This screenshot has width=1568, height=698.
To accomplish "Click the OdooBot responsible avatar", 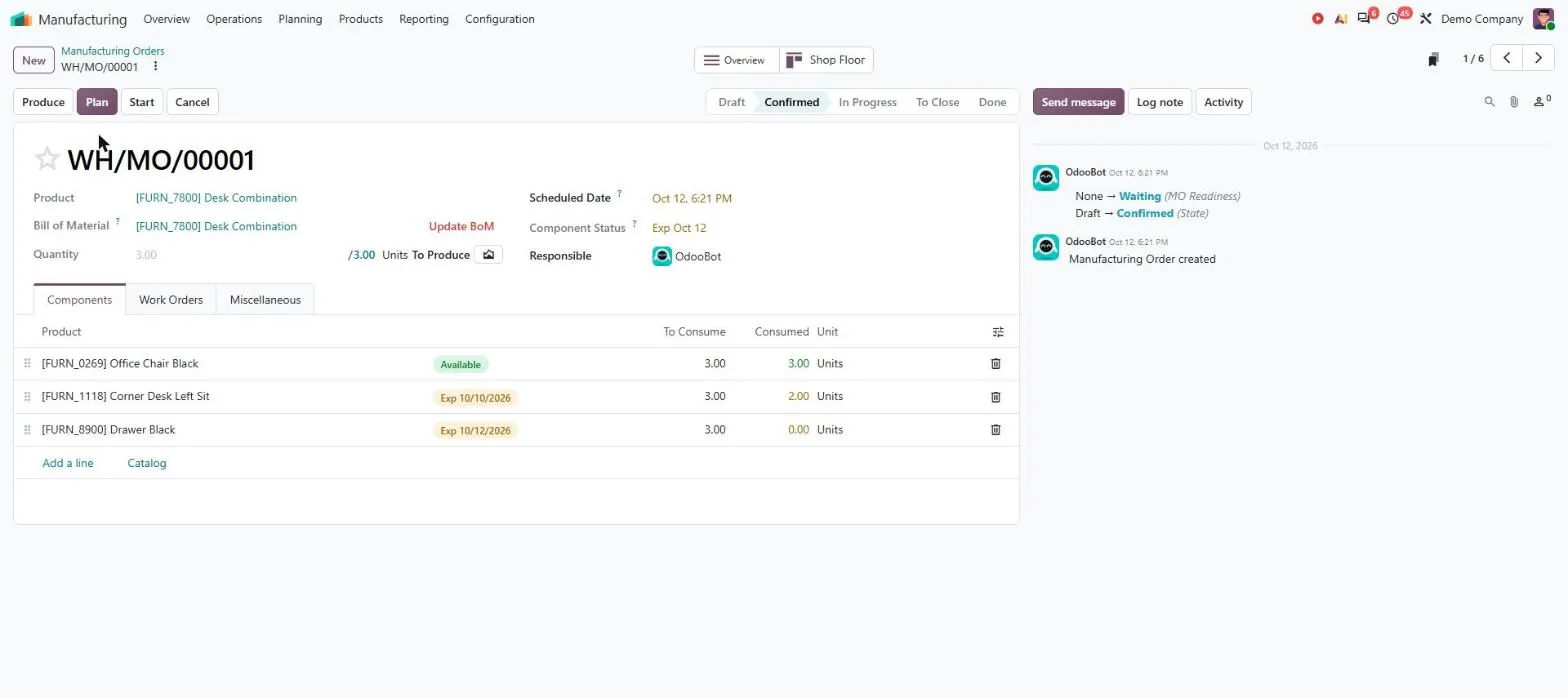I will coord(662,256).
